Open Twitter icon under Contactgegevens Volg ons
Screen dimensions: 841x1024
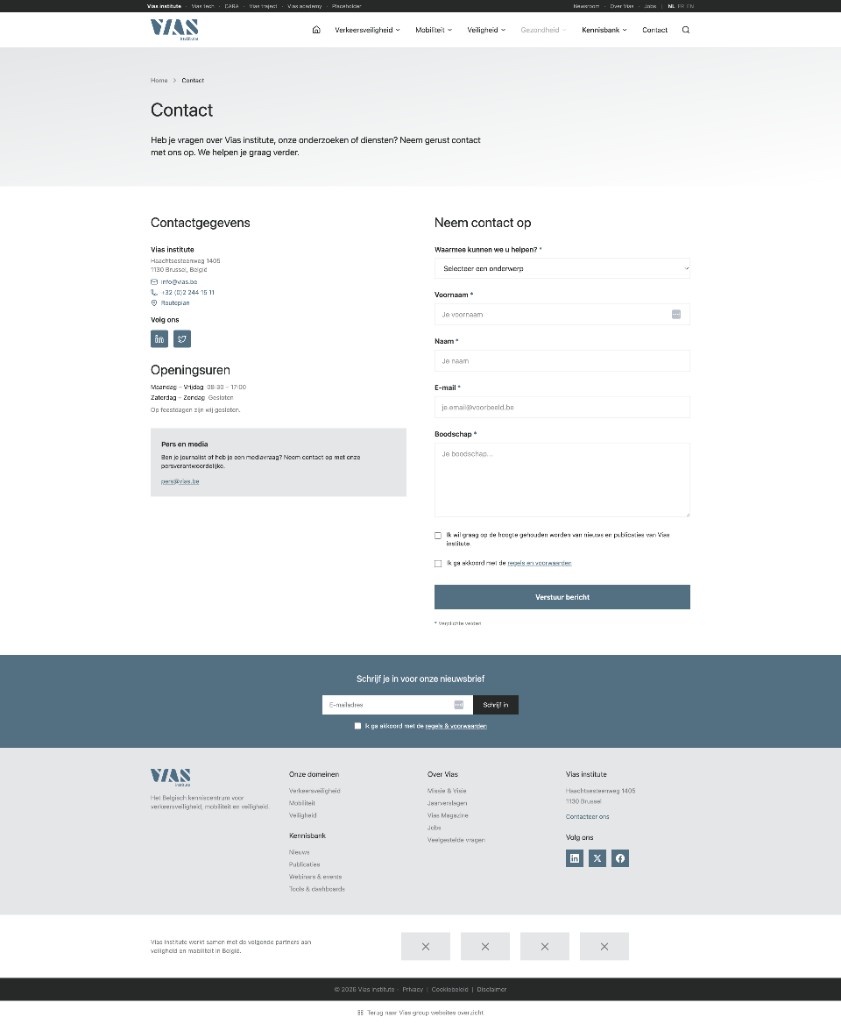[x=182, y=339]
